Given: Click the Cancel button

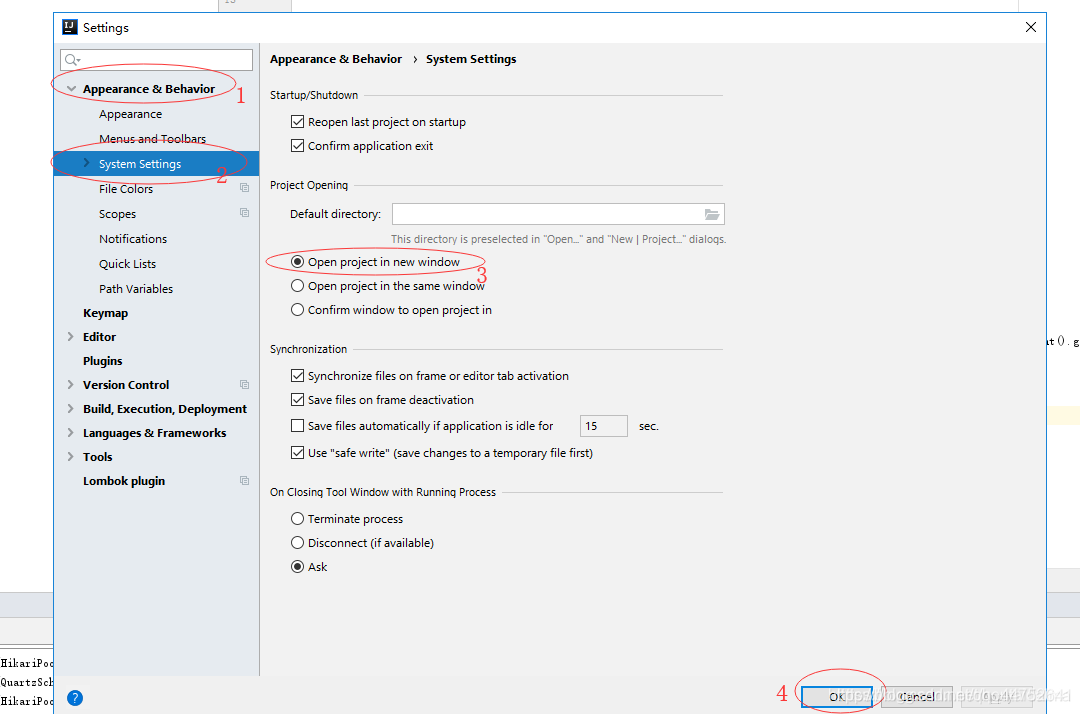Looking at the screenshot, I should [917, 697].
